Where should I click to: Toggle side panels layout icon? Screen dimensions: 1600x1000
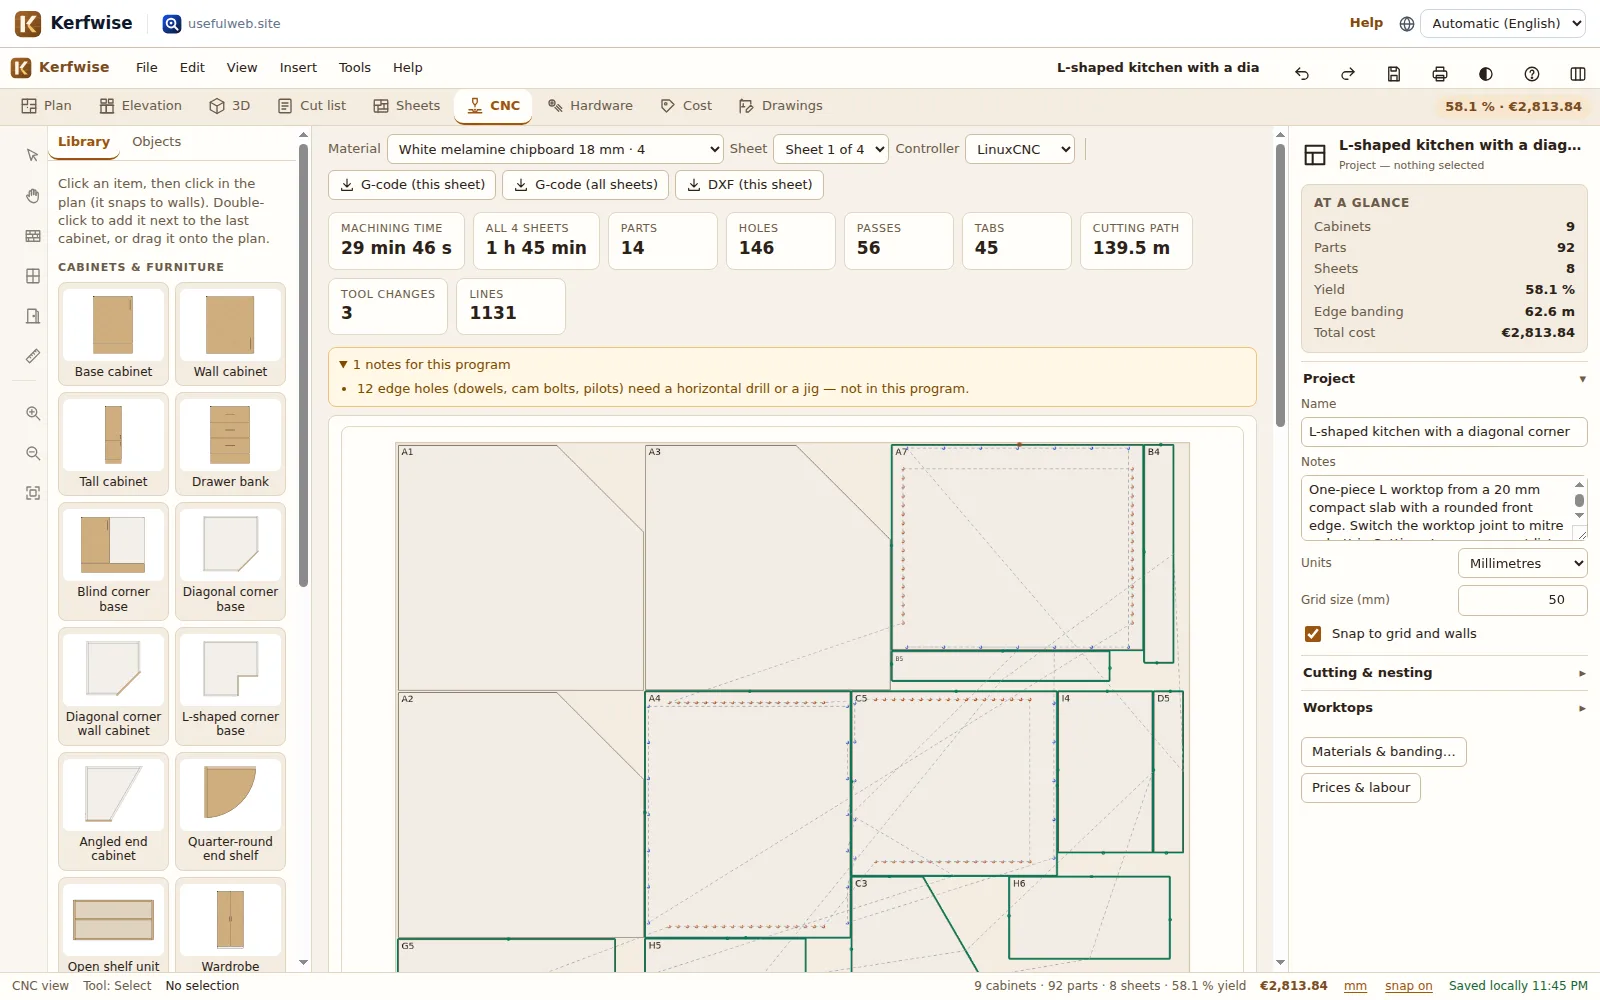click(x=1578, y=74)
